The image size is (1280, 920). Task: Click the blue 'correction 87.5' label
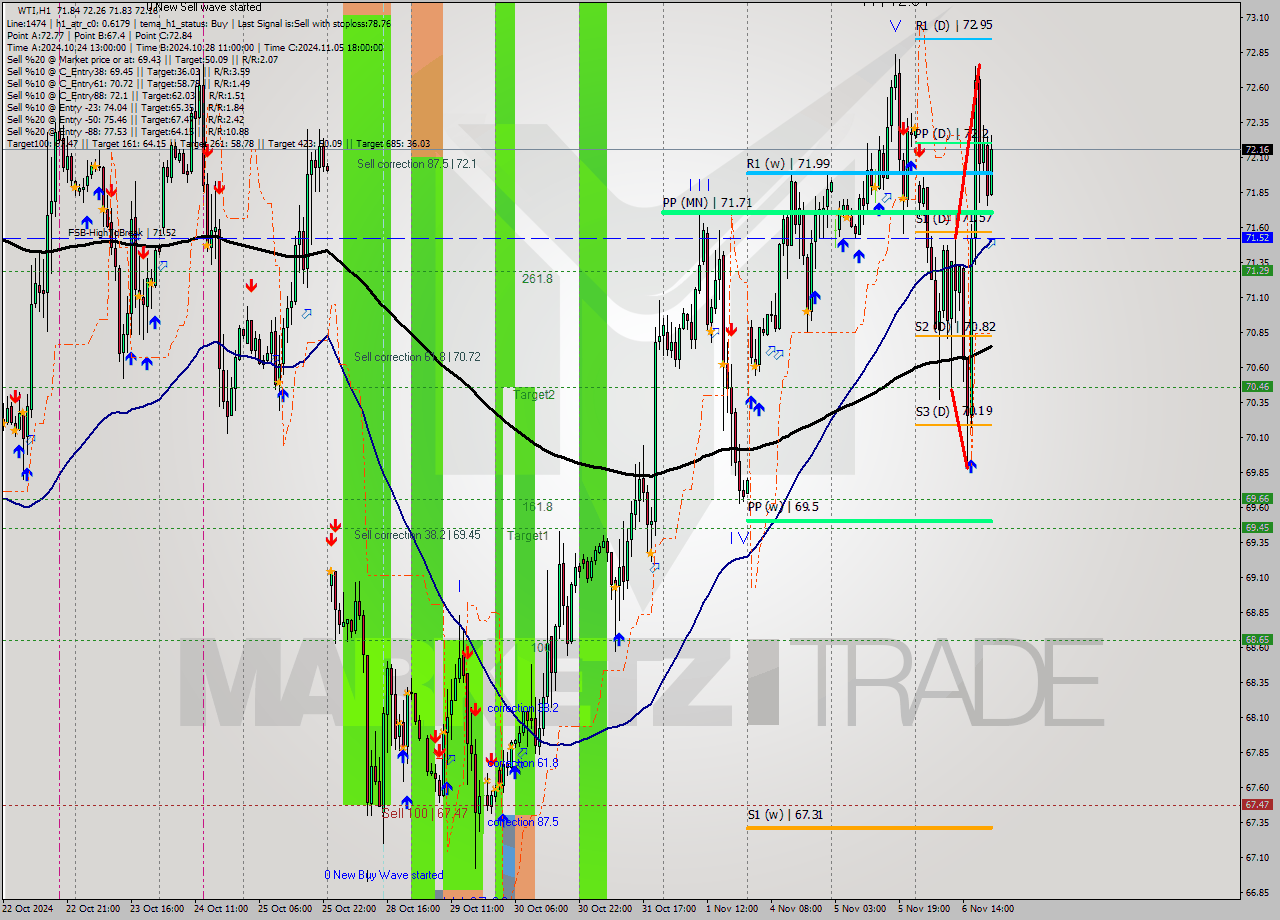click(x=523, y=822)
